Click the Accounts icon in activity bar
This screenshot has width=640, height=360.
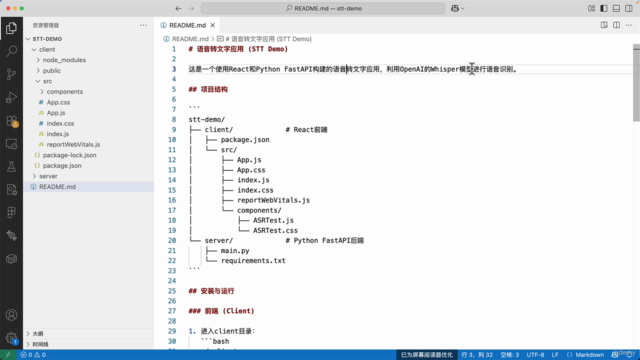click(x=11, y=315)
